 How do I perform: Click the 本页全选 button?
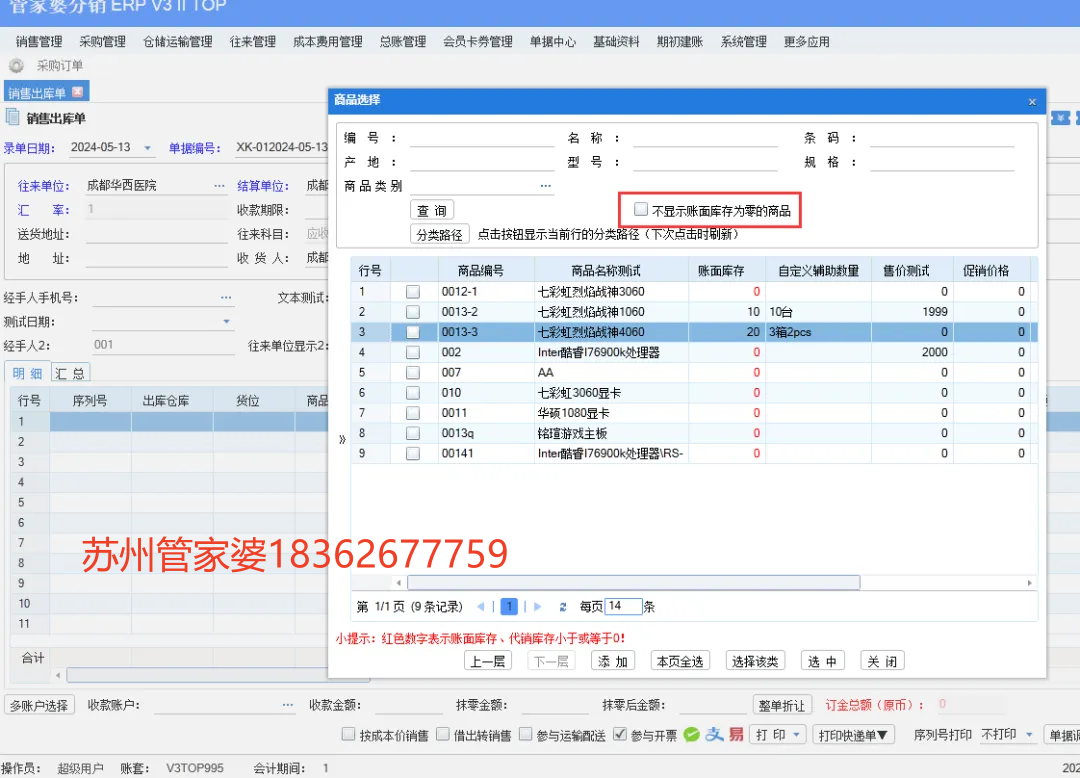680,661
